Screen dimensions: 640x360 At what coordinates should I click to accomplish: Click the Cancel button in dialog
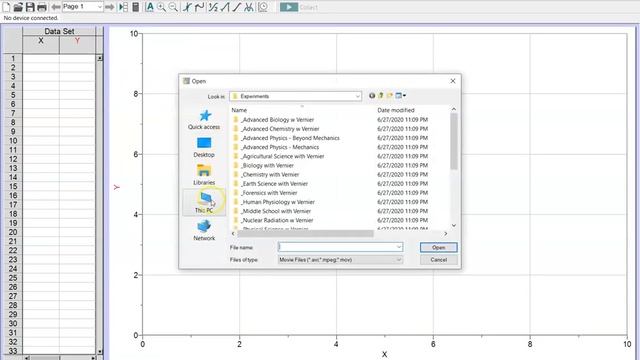[439, 260]
